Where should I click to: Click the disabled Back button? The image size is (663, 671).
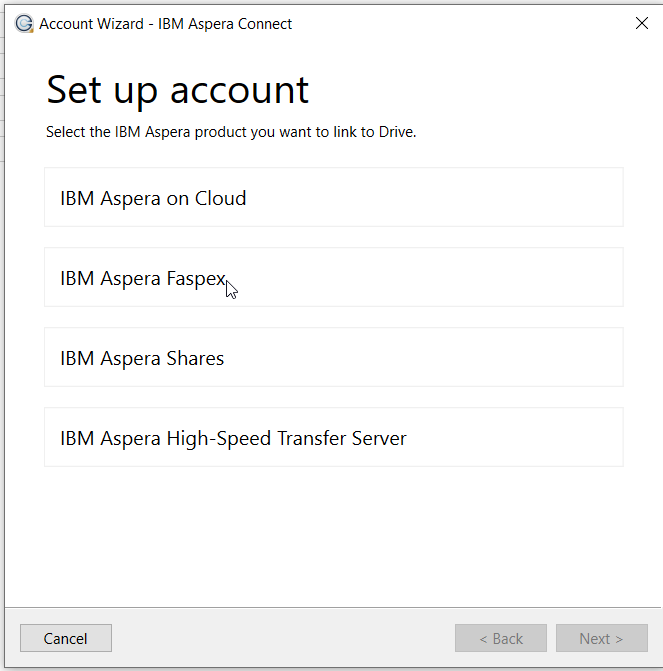(x=501, y=638)
